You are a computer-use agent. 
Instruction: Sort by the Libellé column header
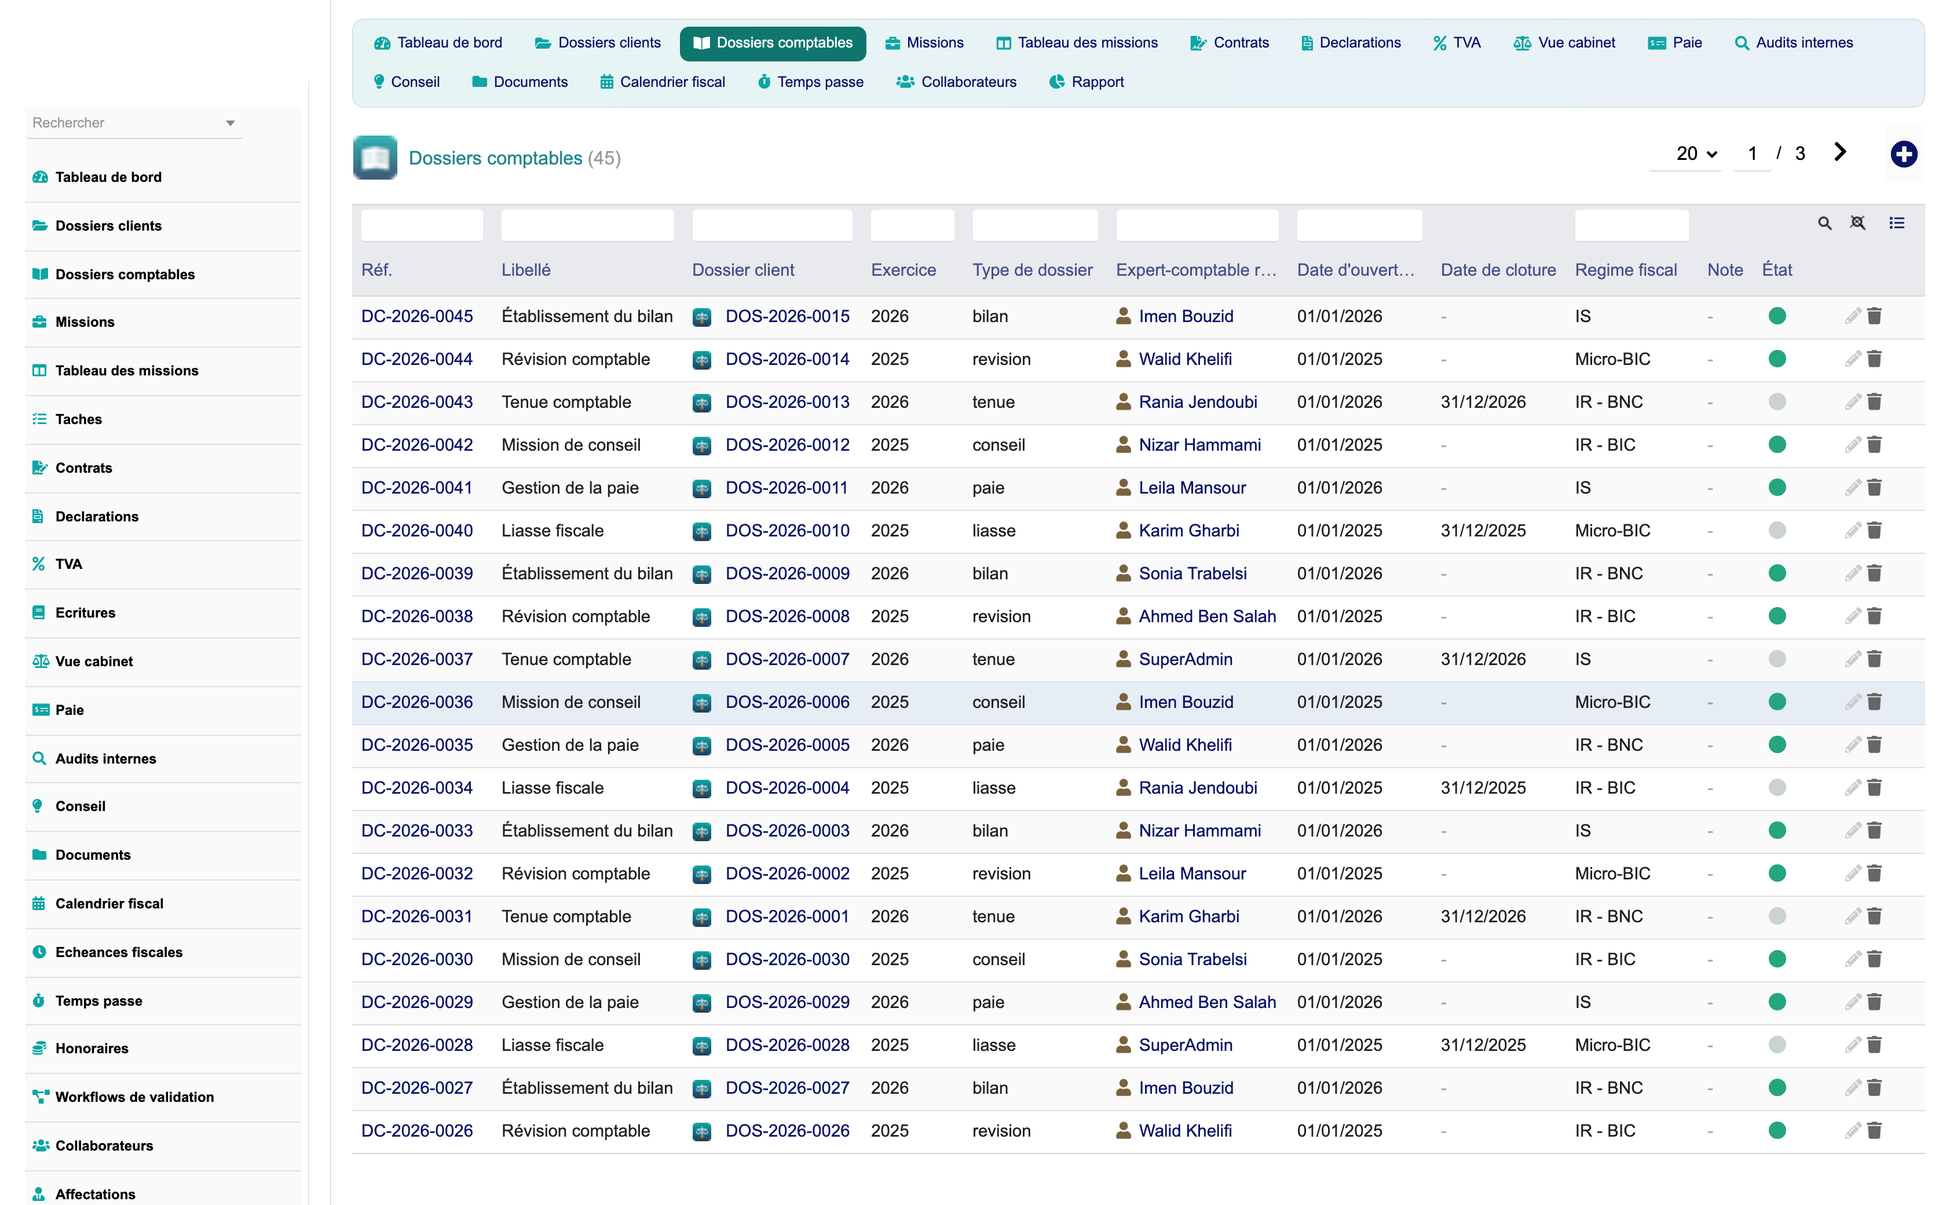pos(526,270)
